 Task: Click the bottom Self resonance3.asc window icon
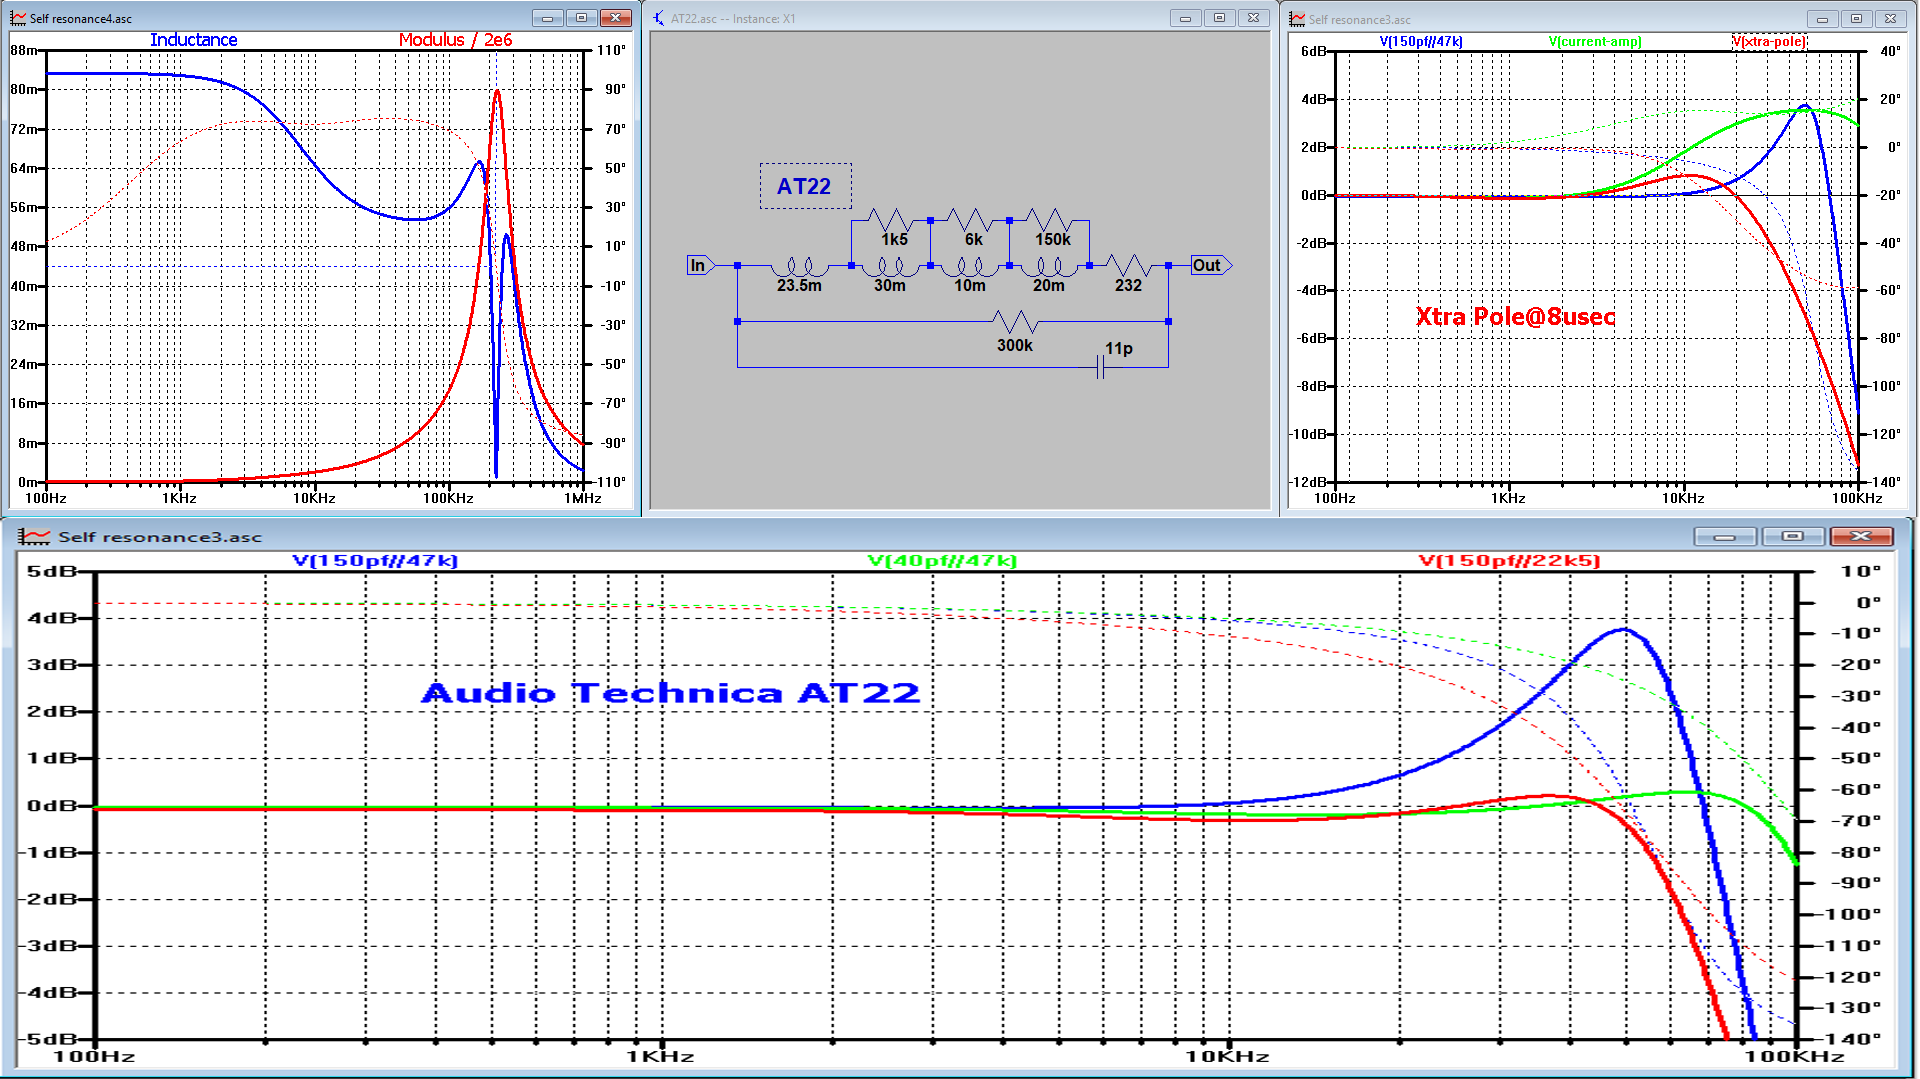point(34,537)
